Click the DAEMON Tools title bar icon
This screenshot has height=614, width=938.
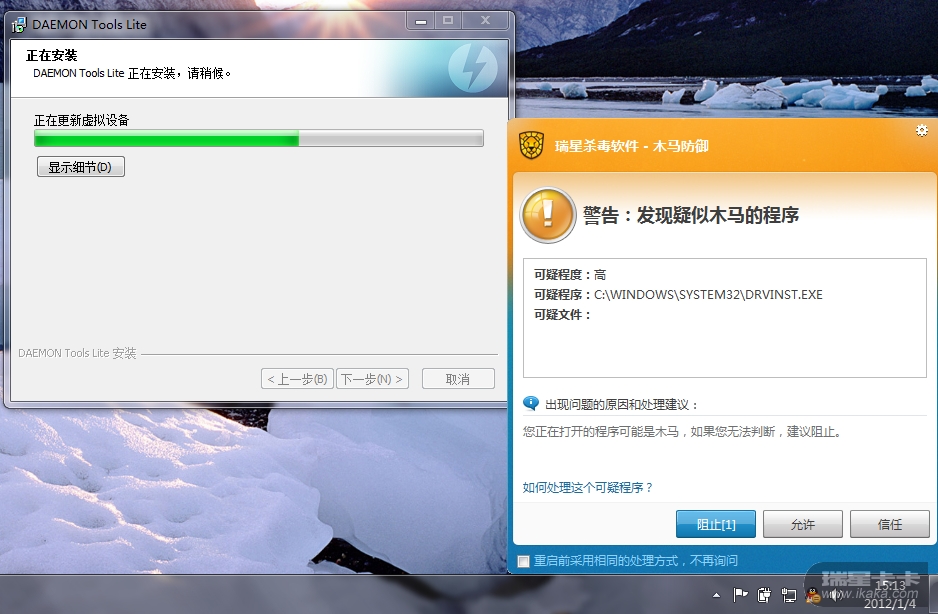coord(19,25)
